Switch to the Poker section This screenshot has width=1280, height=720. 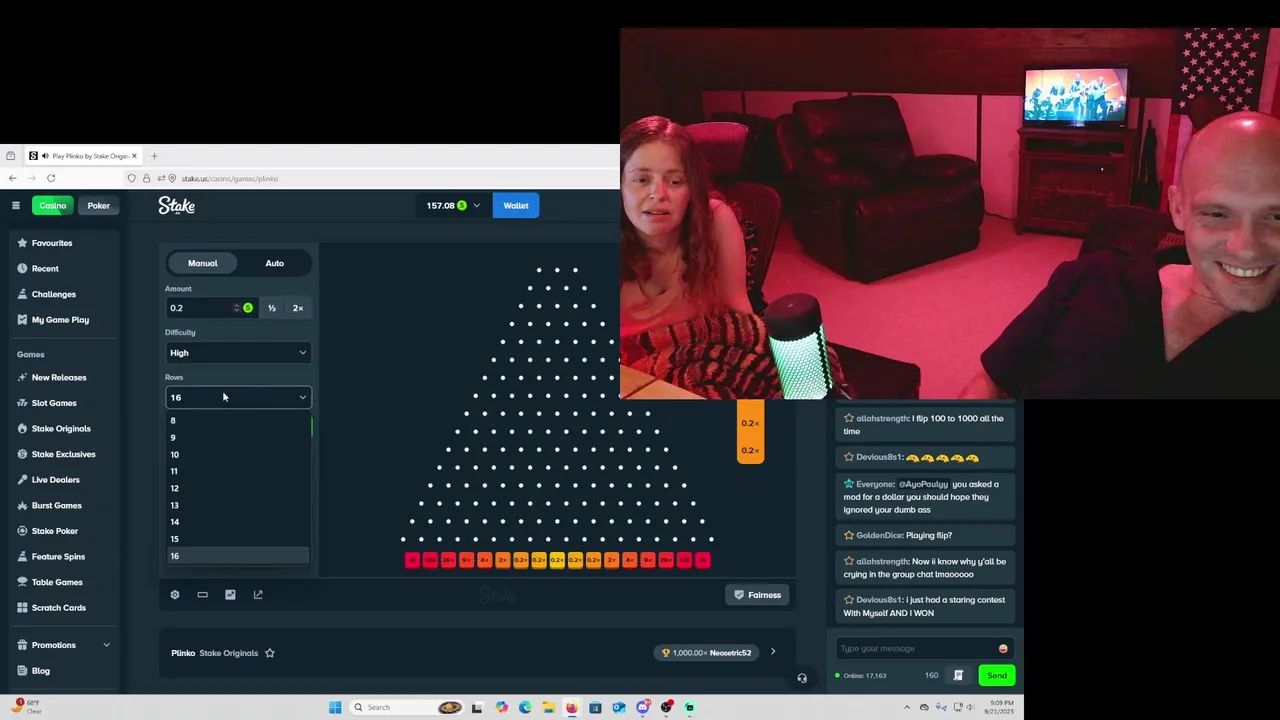(x=98, y=205)
